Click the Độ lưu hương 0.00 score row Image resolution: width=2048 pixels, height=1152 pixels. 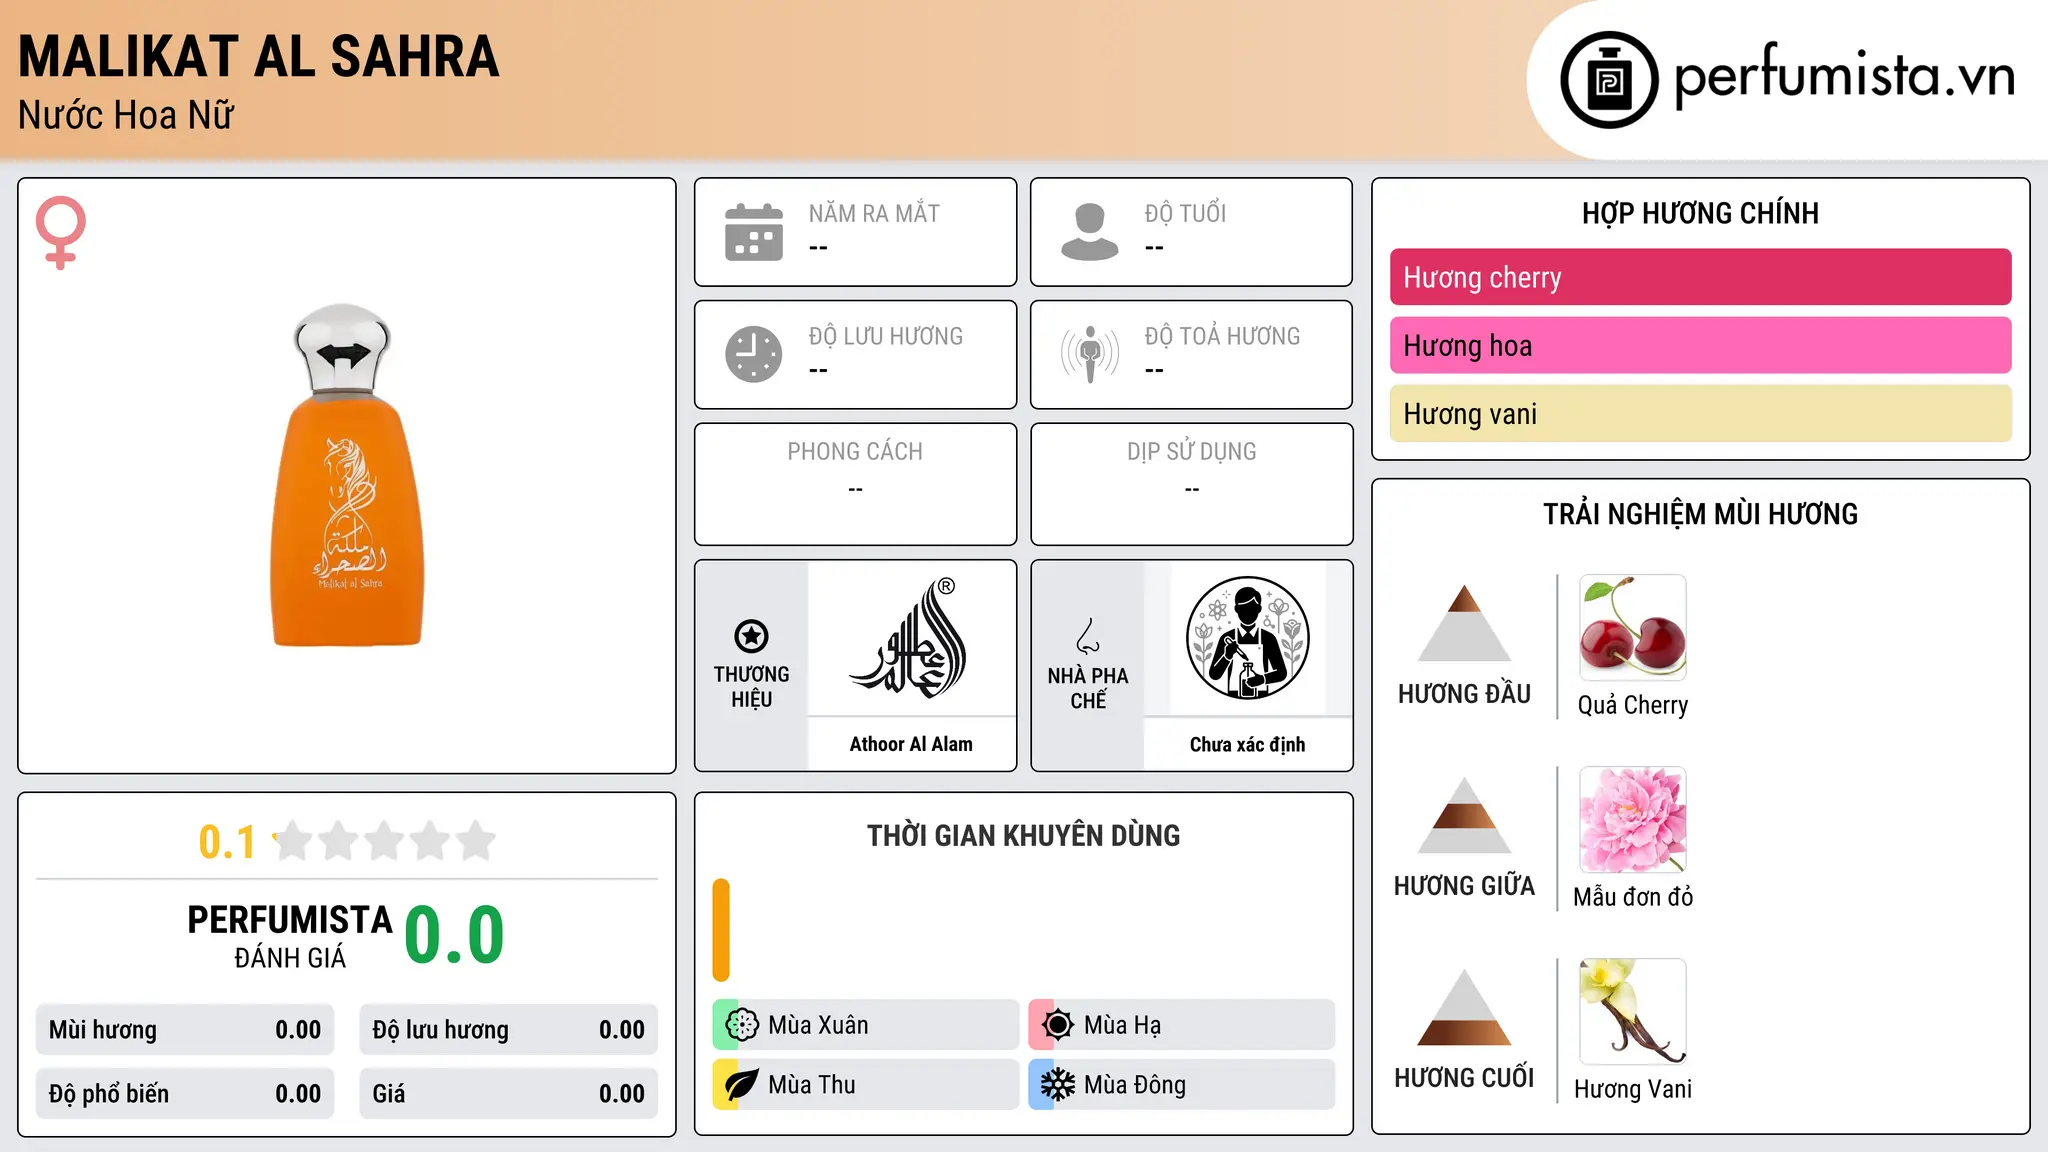[x=508, y=1030]
